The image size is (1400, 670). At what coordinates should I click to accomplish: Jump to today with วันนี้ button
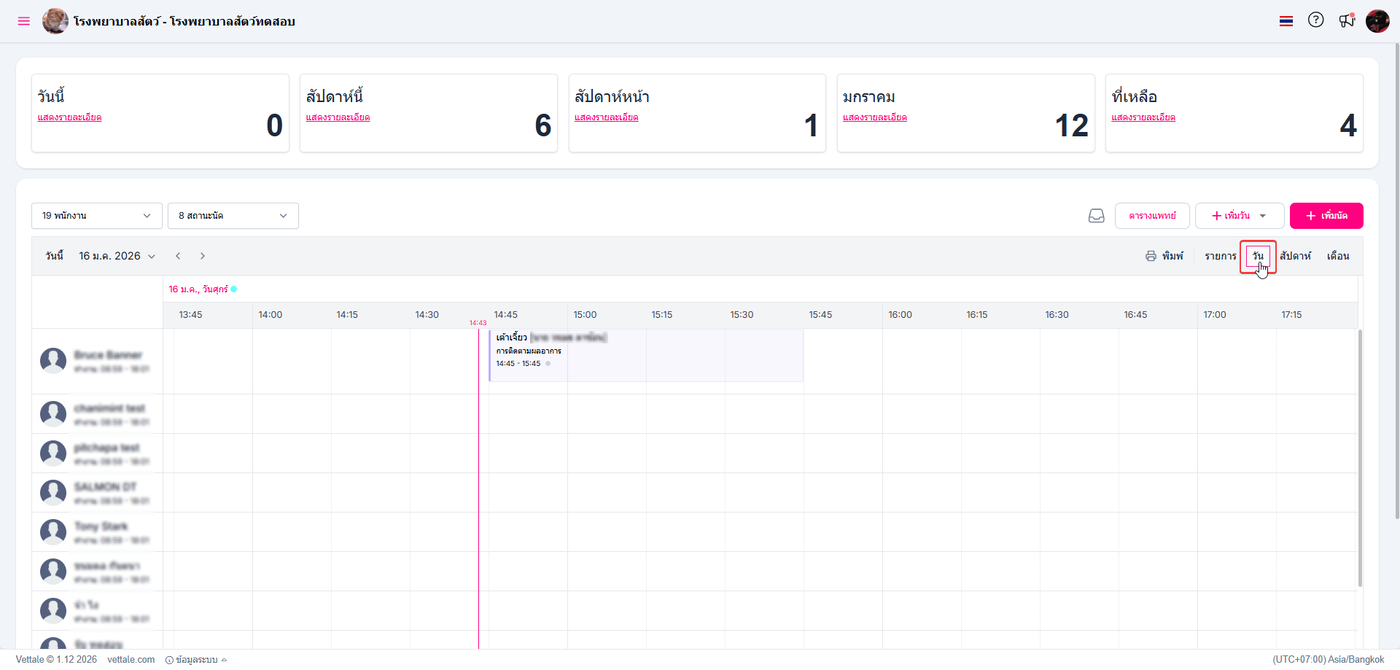(x=55, y=256)
